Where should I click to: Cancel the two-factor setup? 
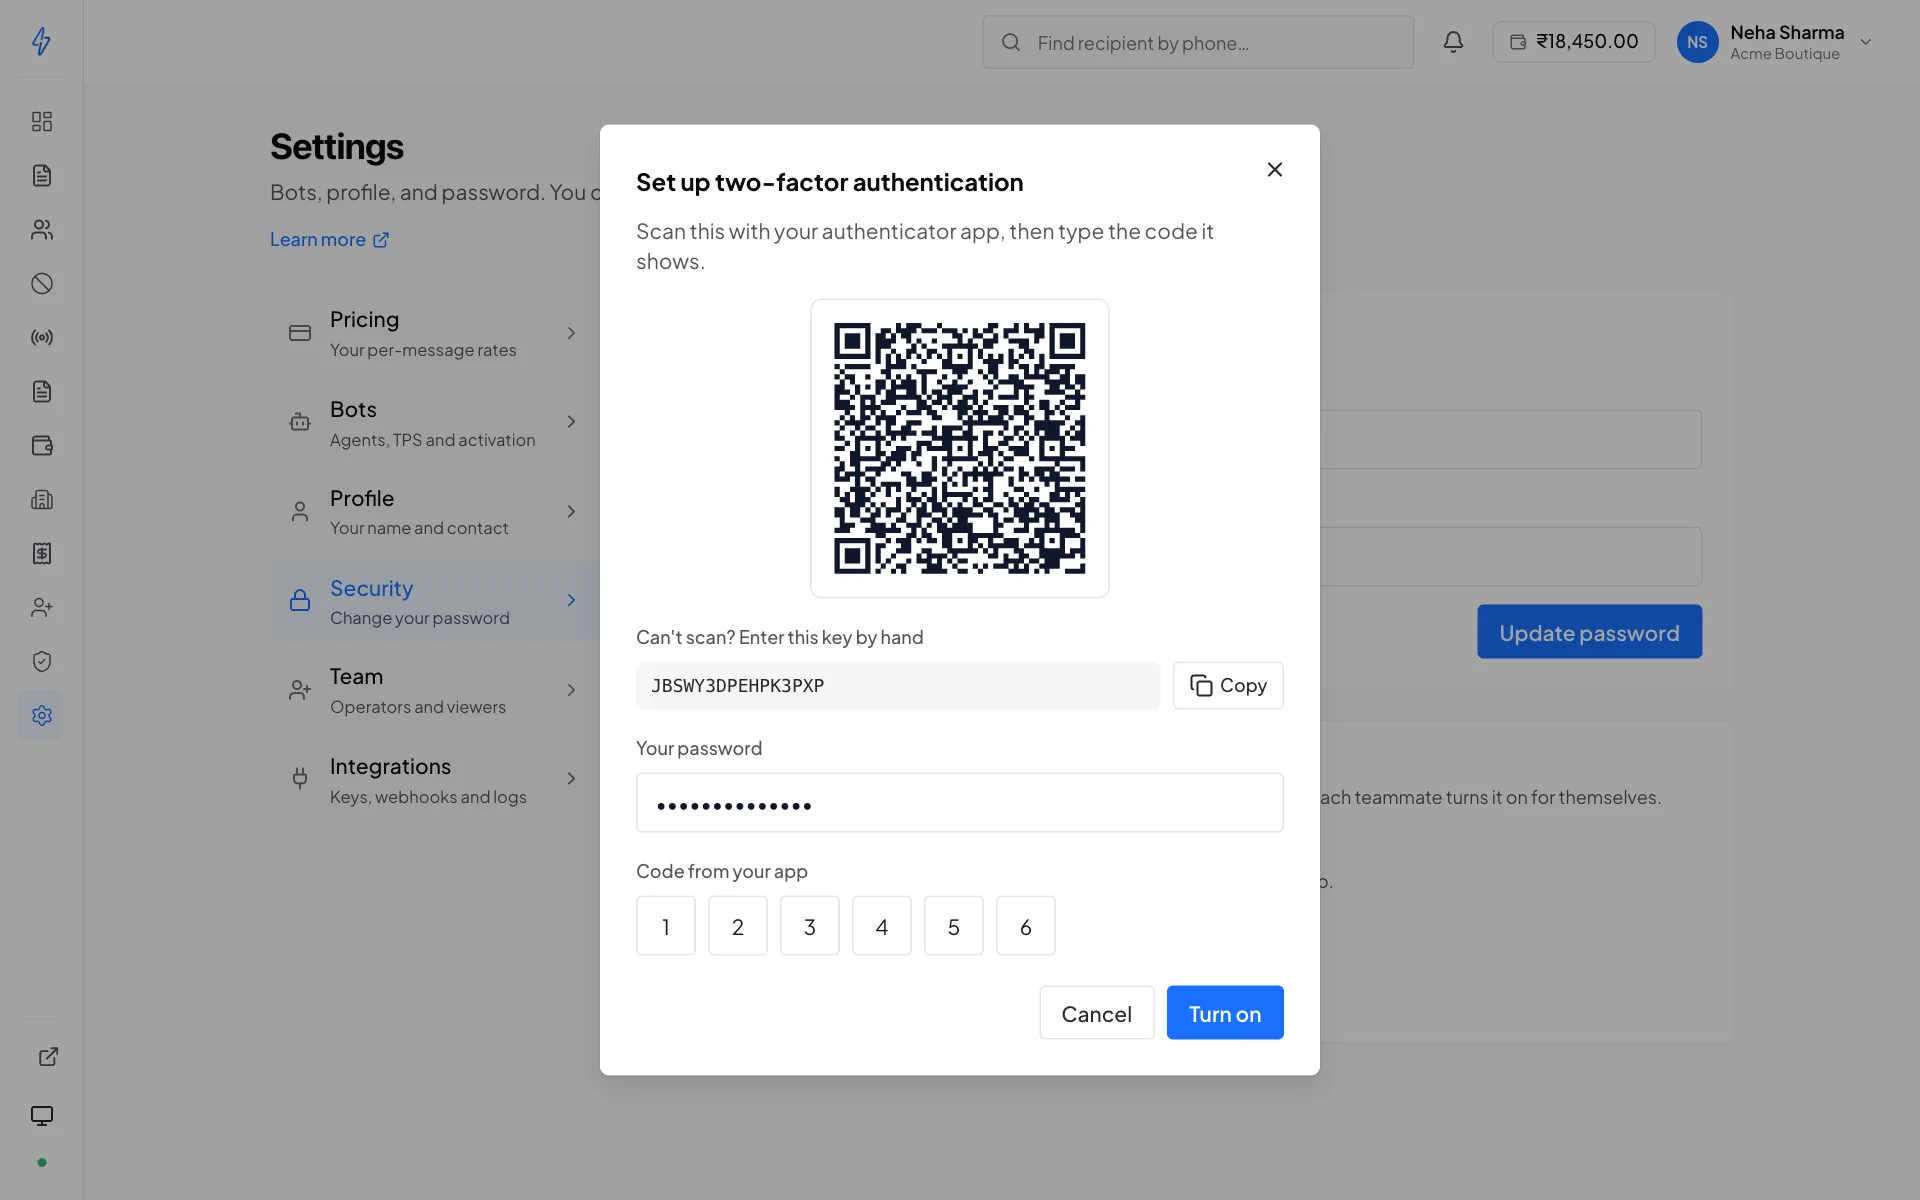point(1096,1013)
